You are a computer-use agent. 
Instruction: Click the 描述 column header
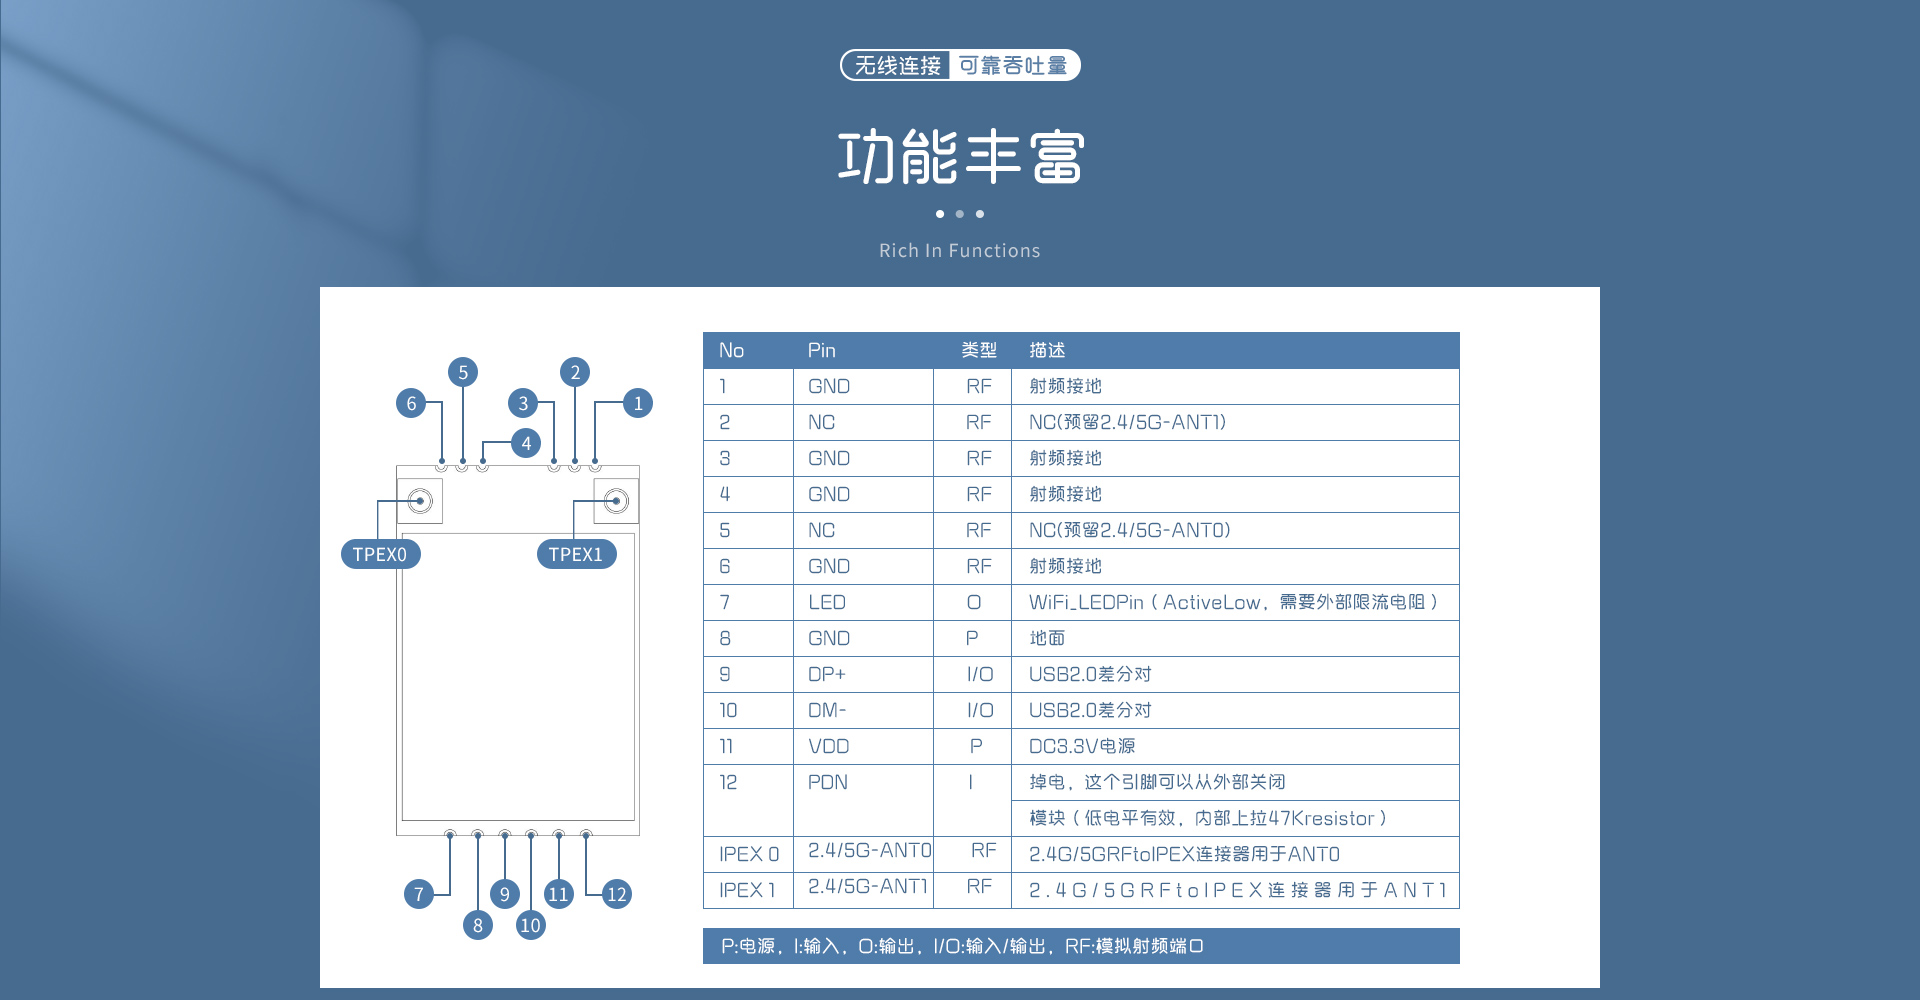tap(1047, 351)
